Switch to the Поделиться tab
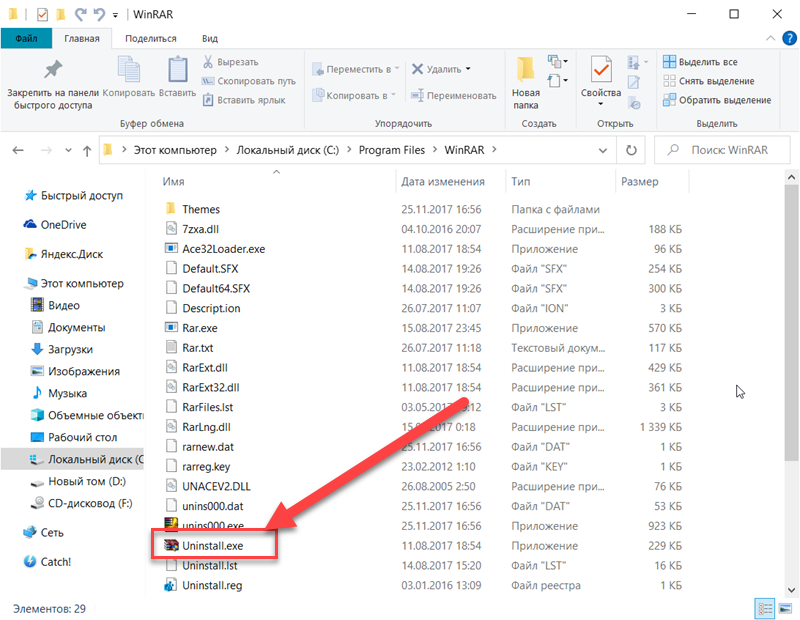 point(151,38)
